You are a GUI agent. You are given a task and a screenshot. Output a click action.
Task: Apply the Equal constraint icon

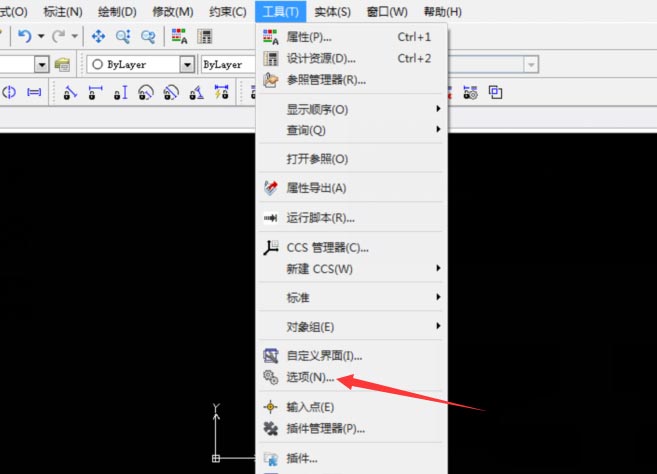click(x=34, y=92)
